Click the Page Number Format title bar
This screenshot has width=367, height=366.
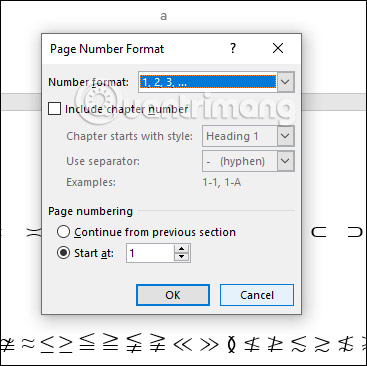pyautogui.click(x=133, y=49)
